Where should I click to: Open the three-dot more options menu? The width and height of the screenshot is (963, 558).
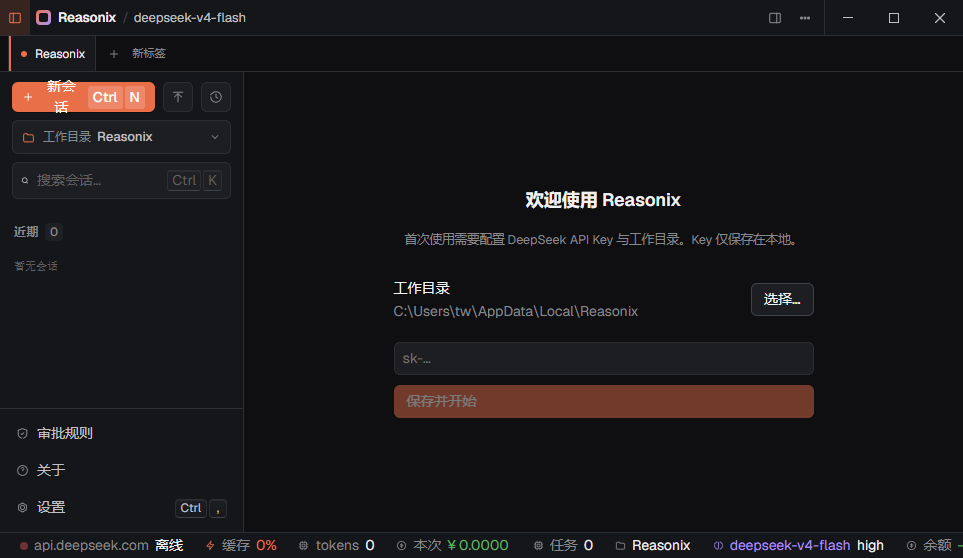(805, 18)
